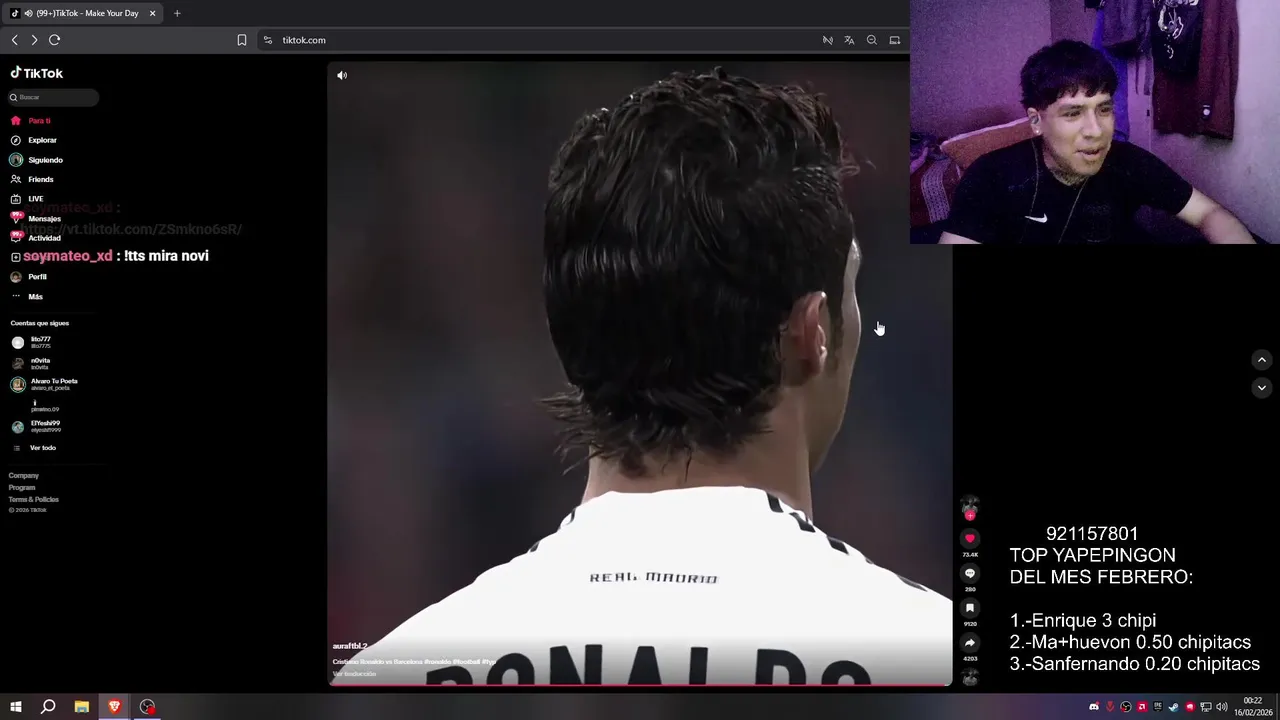Open the spinning sound disc
The width and height of the screenshot is (1280, 720).
pos(969,677)
